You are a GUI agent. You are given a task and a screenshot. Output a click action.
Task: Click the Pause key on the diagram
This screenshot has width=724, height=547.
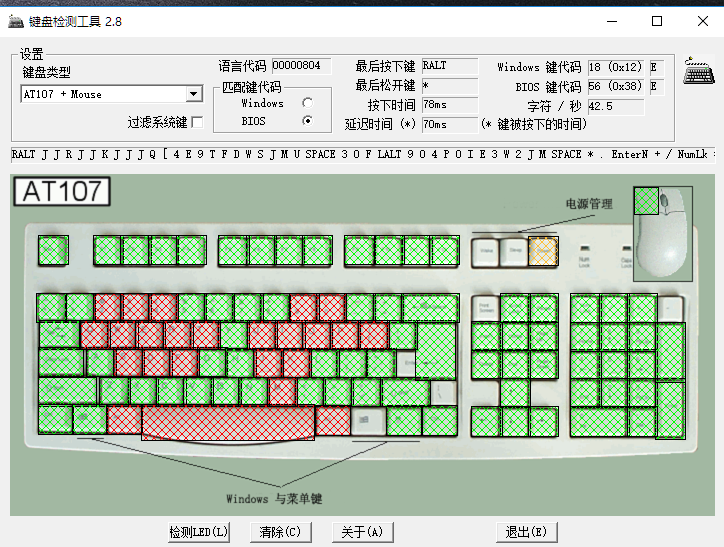[544, 308]
